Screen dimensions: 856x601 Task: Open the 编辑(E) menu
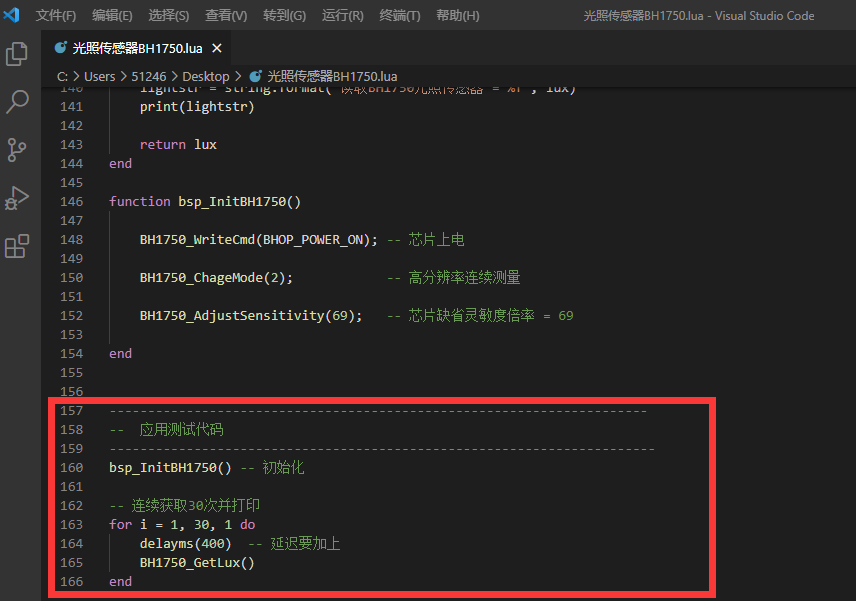pyautogui.click(x=112, y=15)
